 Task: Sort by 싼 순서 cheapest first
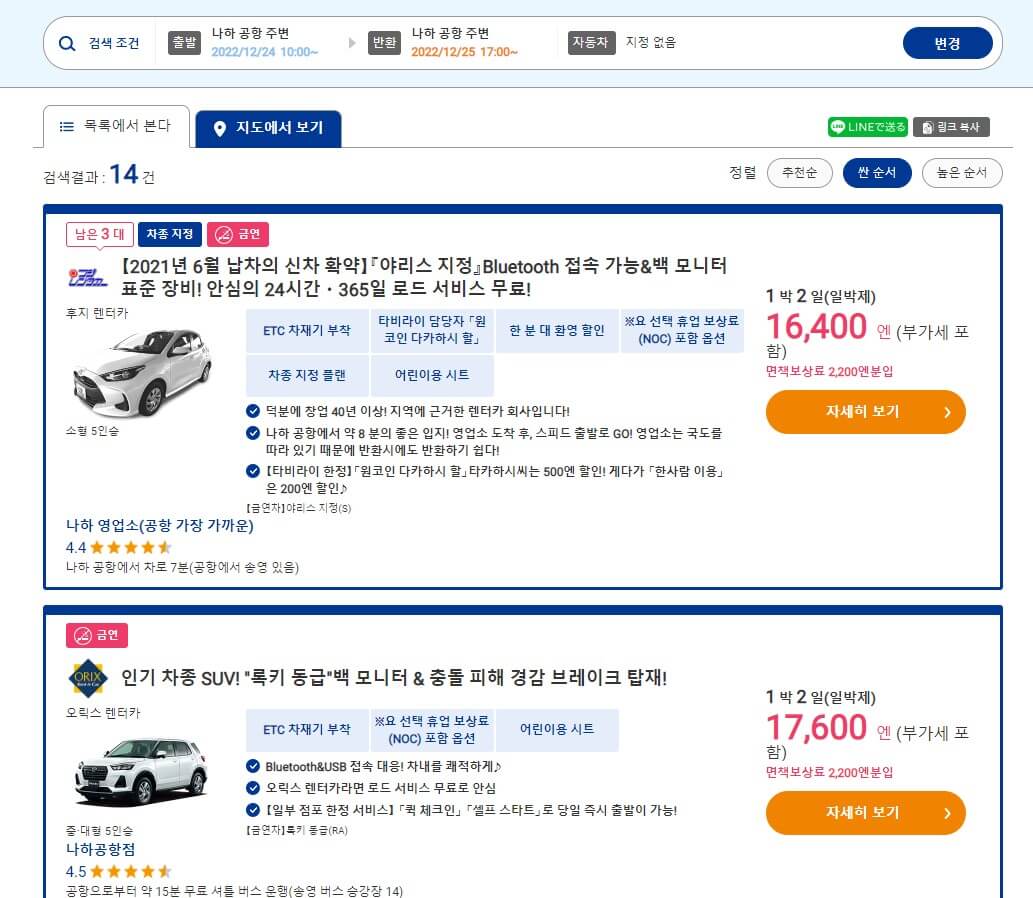pyautogui.click(x=877, y=173)
